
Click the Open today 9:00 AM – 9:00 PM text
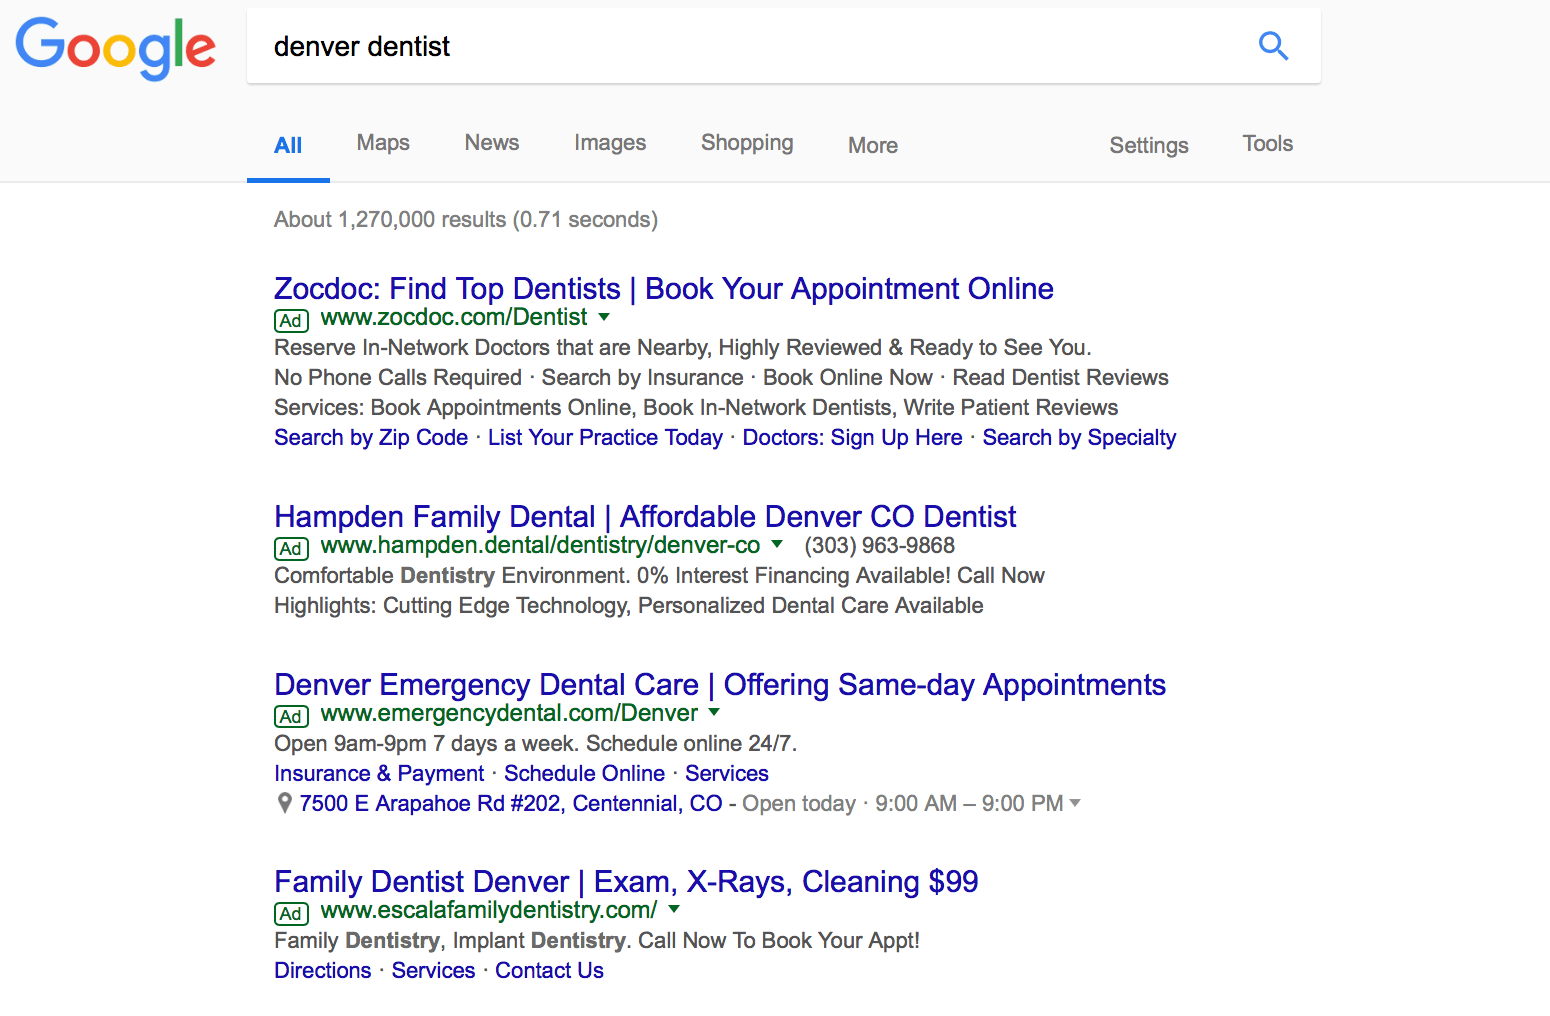[x=903, y=804]
